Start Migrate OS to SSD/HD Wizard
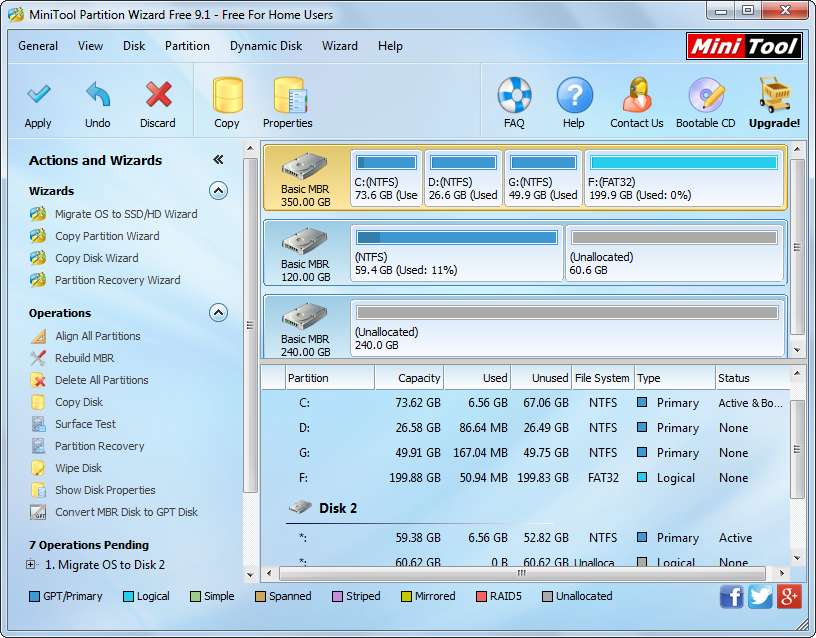 pyautogui.click(x=126, y=214)
